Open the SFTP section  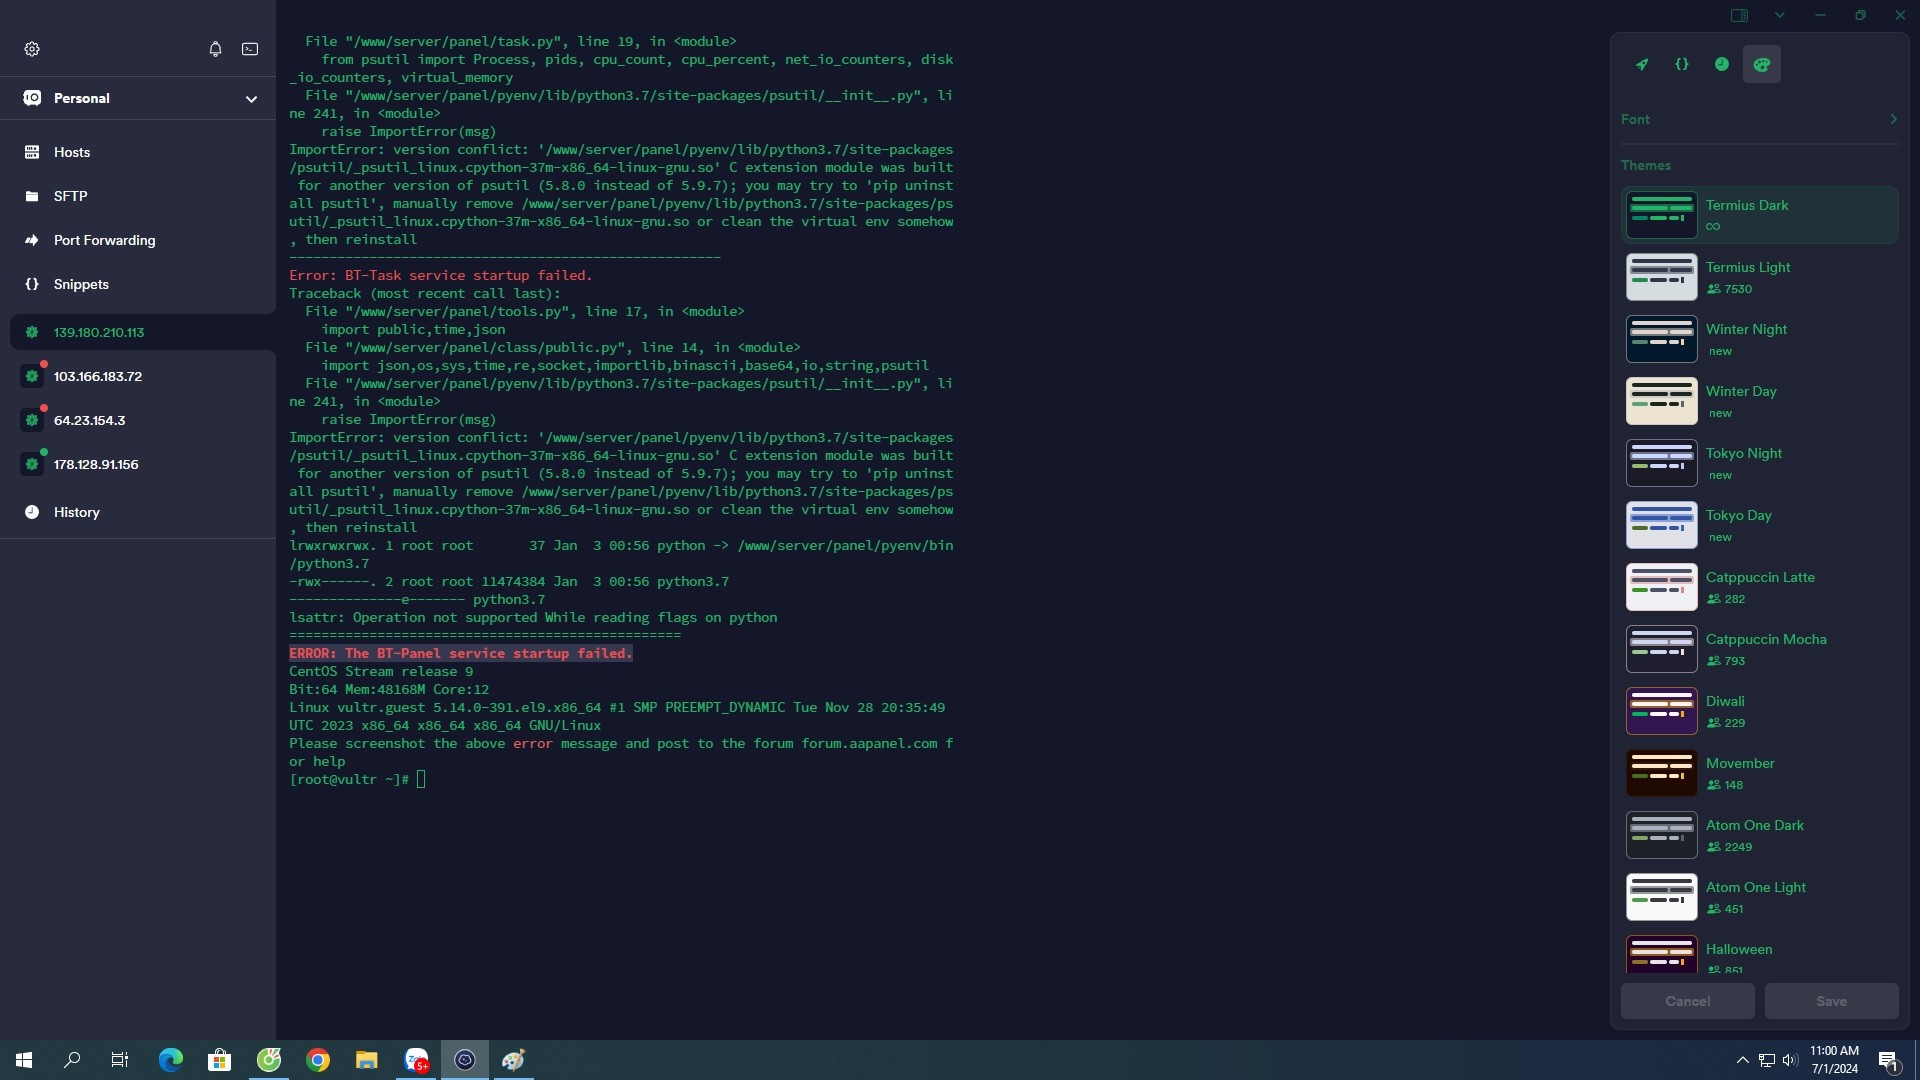70,196
